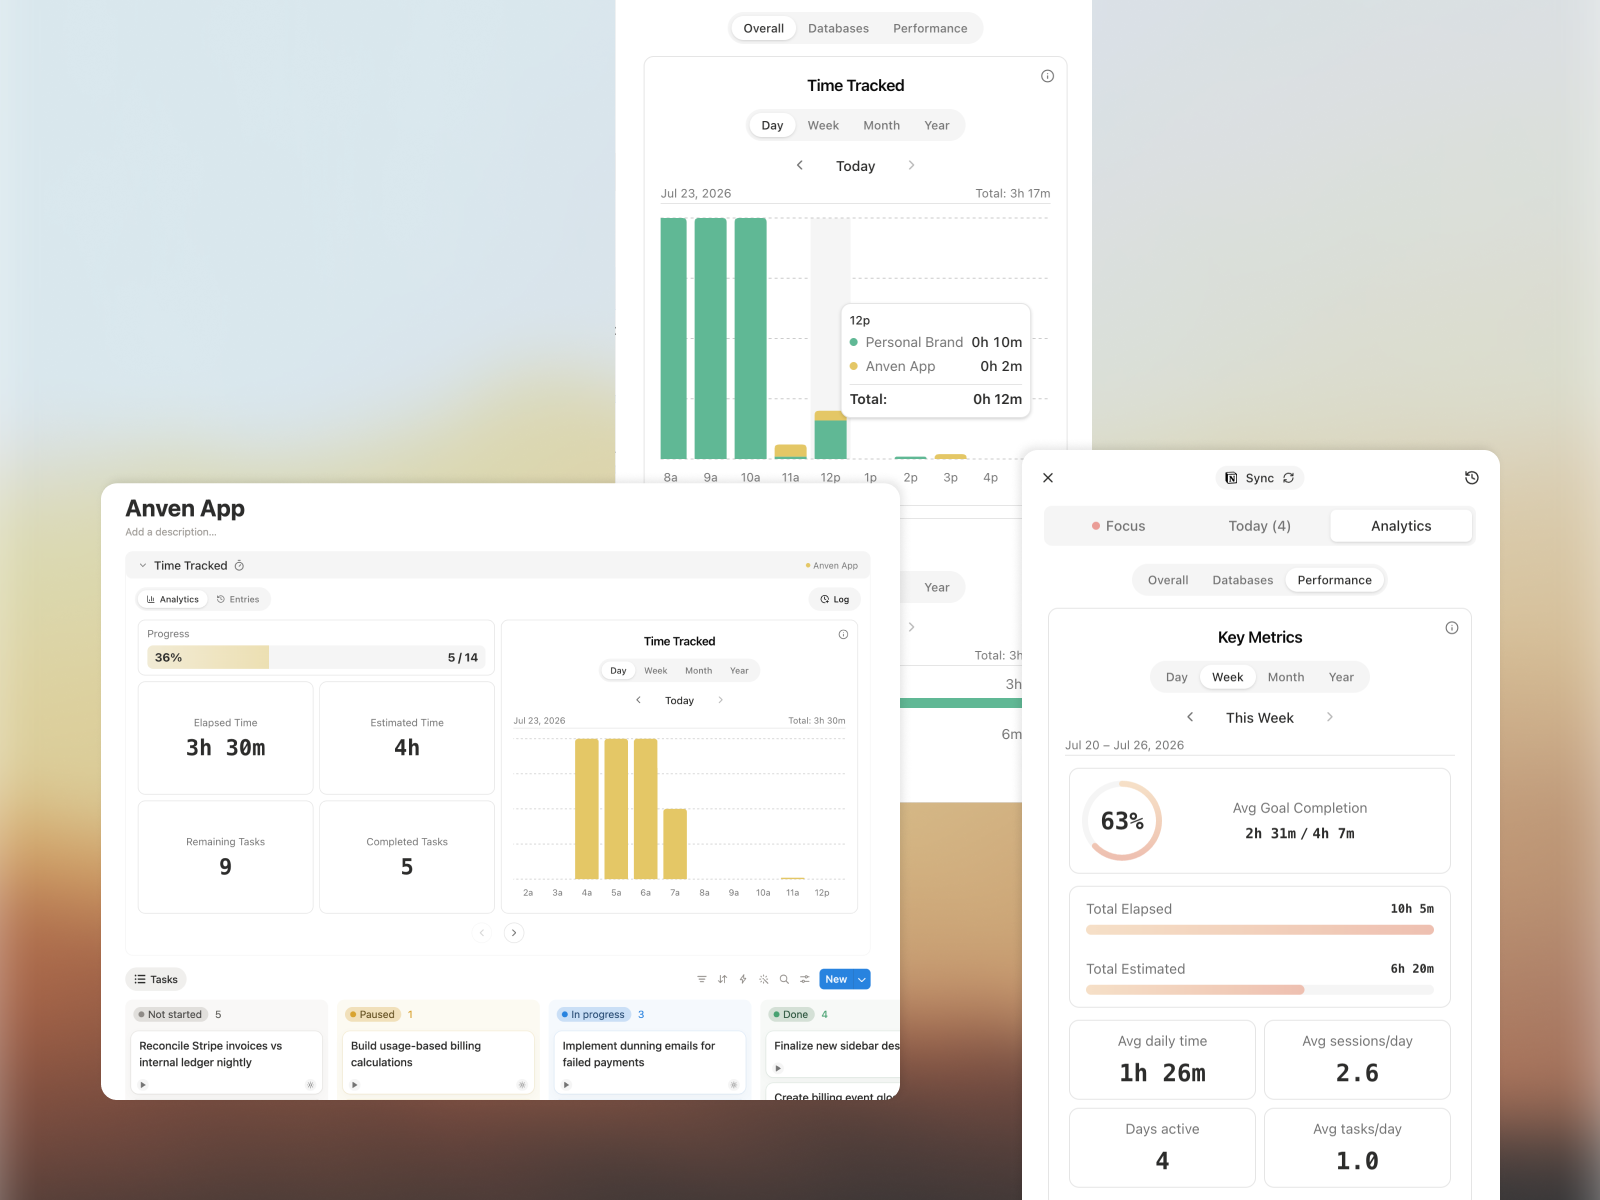The width and height of the screenshot is (1600, 1200).
Task: Click the Tasks view button
Action: pos(156,980)
